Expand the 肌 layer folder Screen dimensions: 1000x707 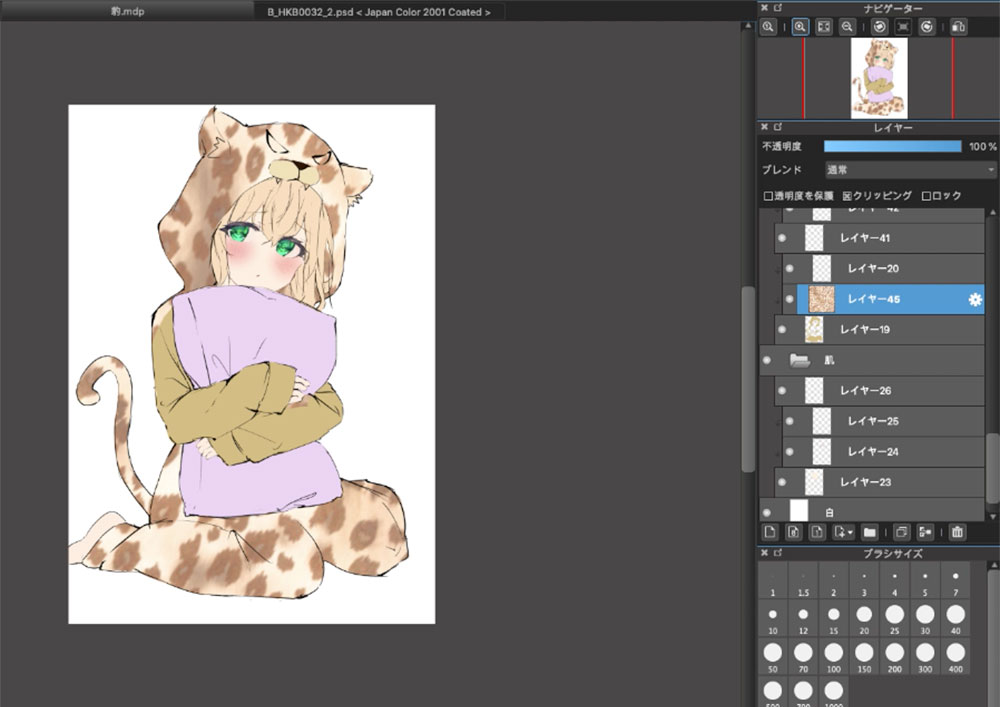[799, 360]
